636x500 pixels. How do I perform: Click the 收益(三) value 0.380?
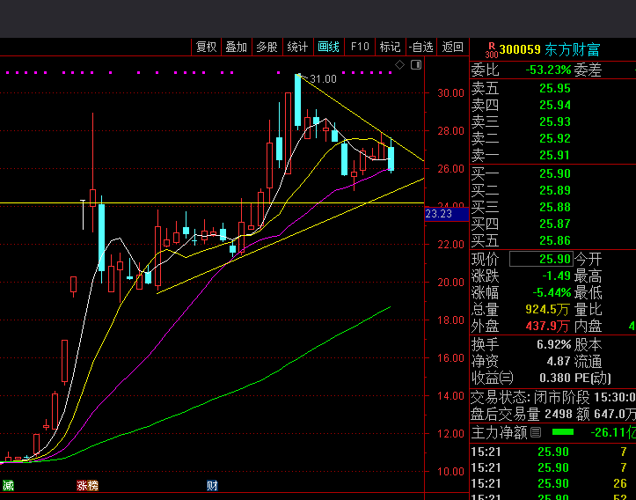pyautogui.click(x=555, y=378)
